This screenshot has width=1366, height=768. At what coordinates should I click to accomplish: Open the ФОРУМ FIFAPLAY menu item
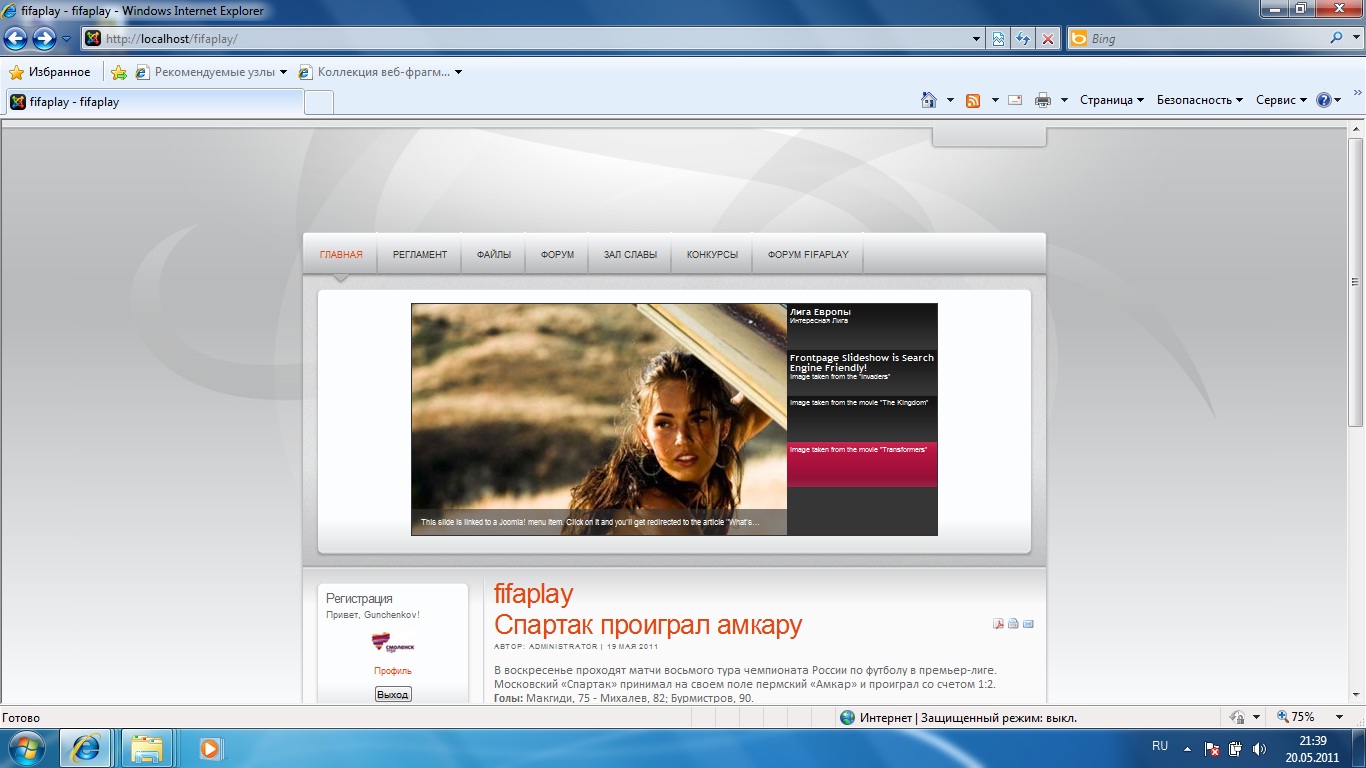(808, 254)
